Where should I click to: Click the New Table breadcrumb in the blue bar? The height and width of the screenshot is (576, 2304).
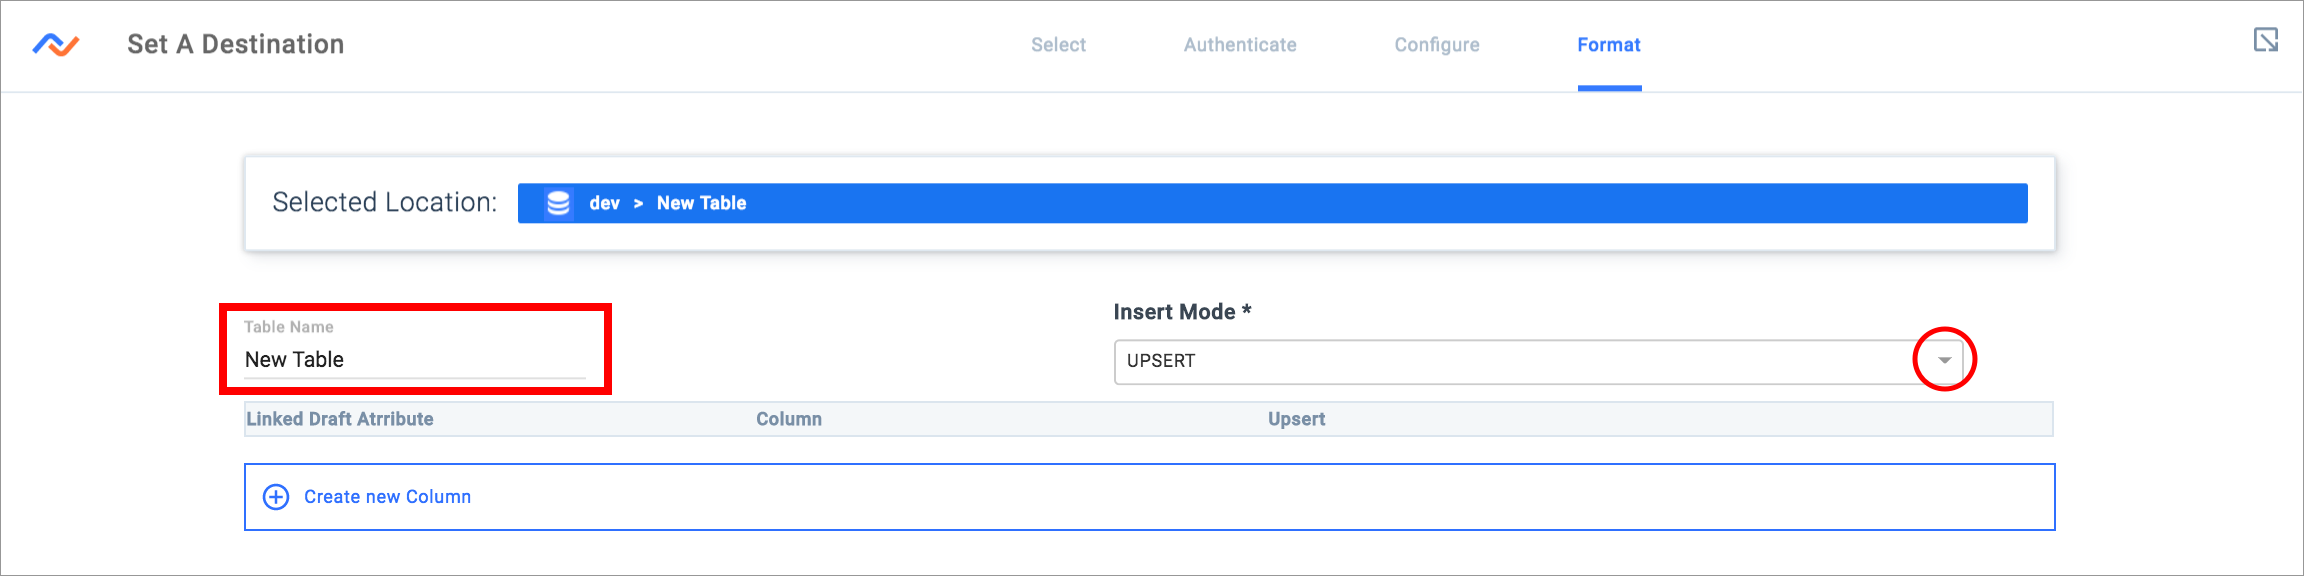pos(701,203)
